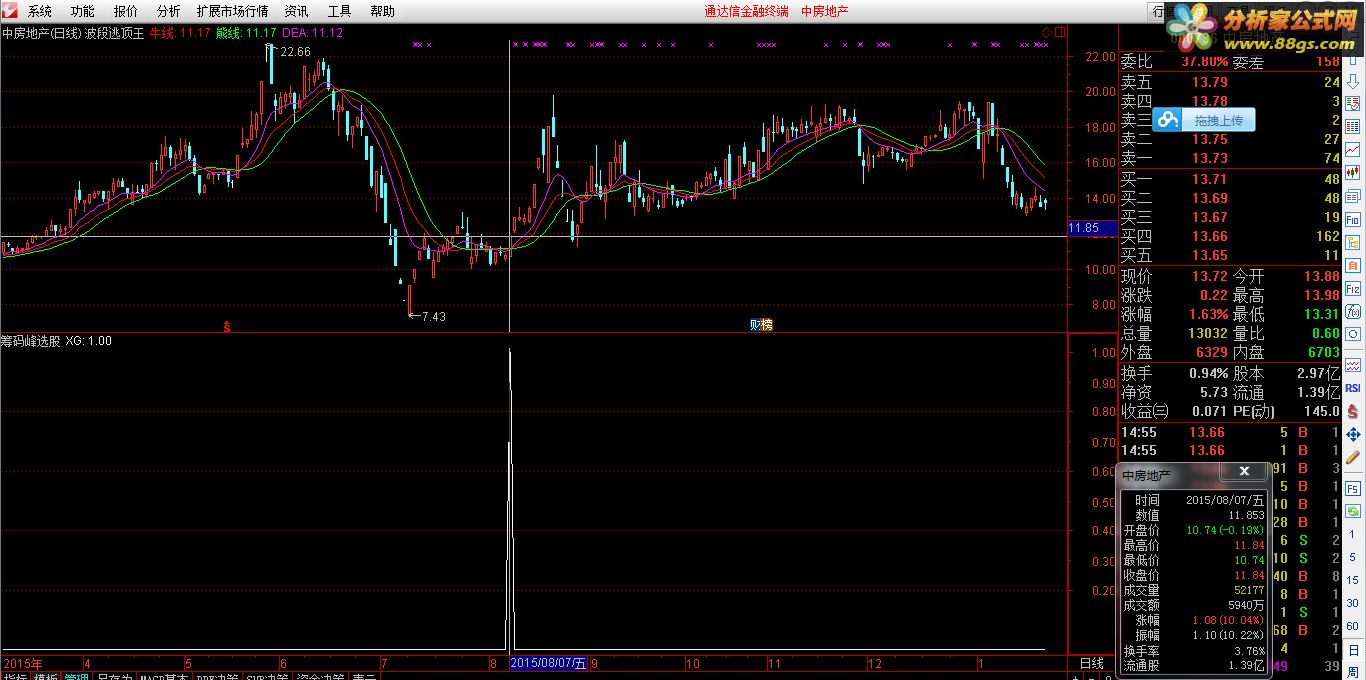Image resolution: width=1366 pixels, height=680 pixels.
Task: Click the PE(动) 145.0 value
Action: 1320,411
